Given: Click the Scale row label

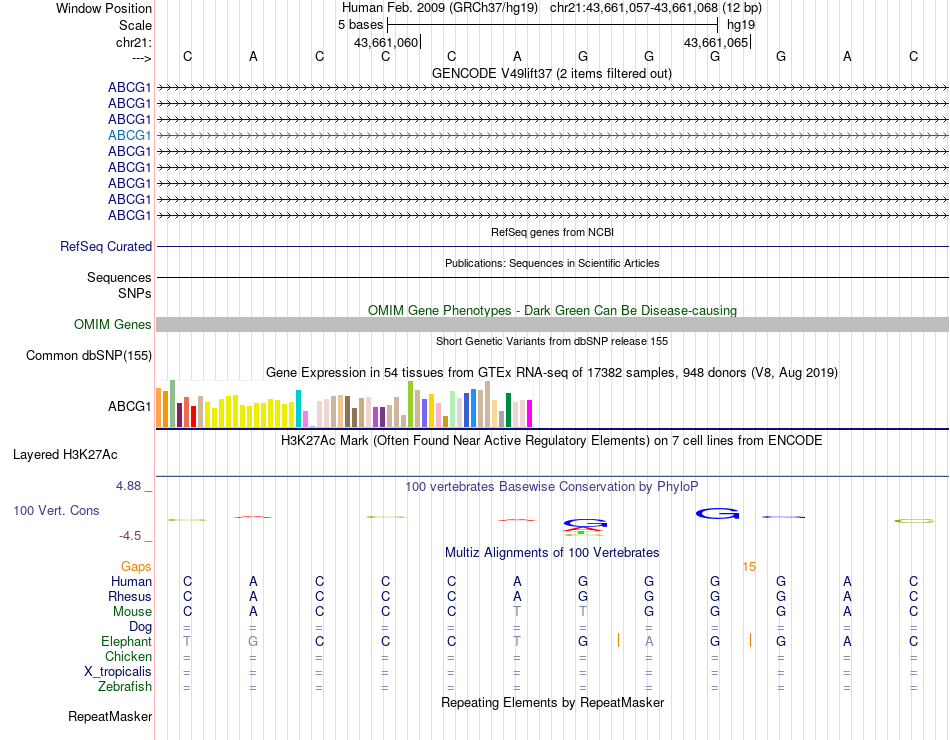Looking at the screenshot, I should click(135, 25).
